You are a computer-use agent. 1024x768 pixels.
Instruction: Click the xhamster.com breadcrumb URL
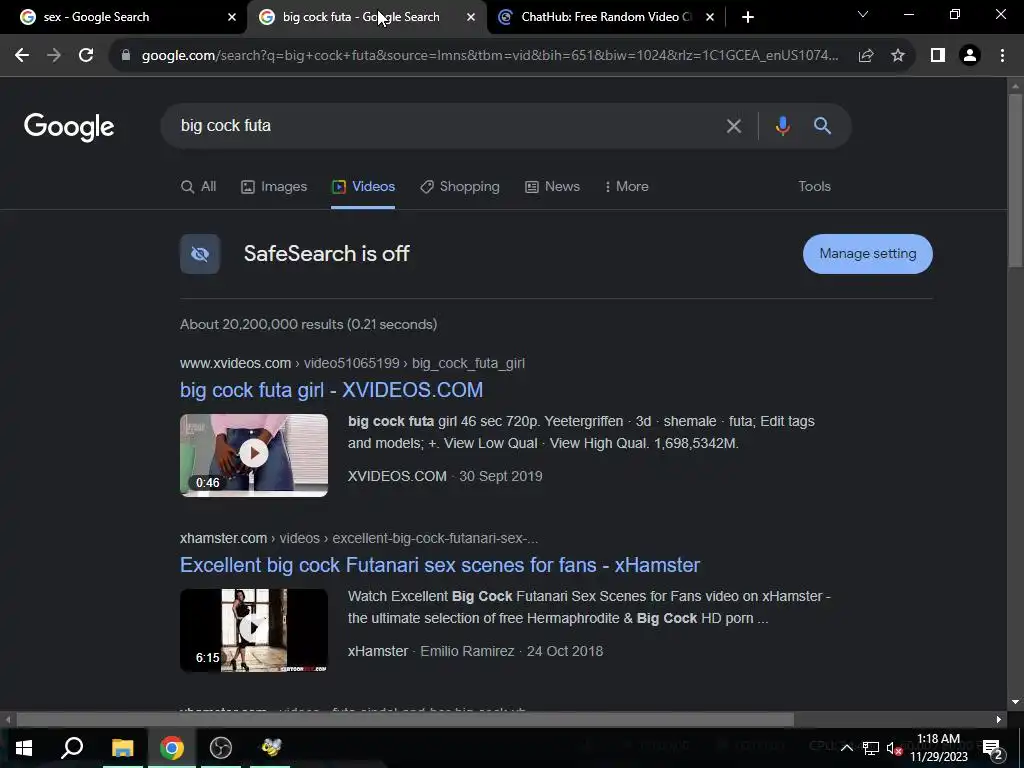coord(359,538)
